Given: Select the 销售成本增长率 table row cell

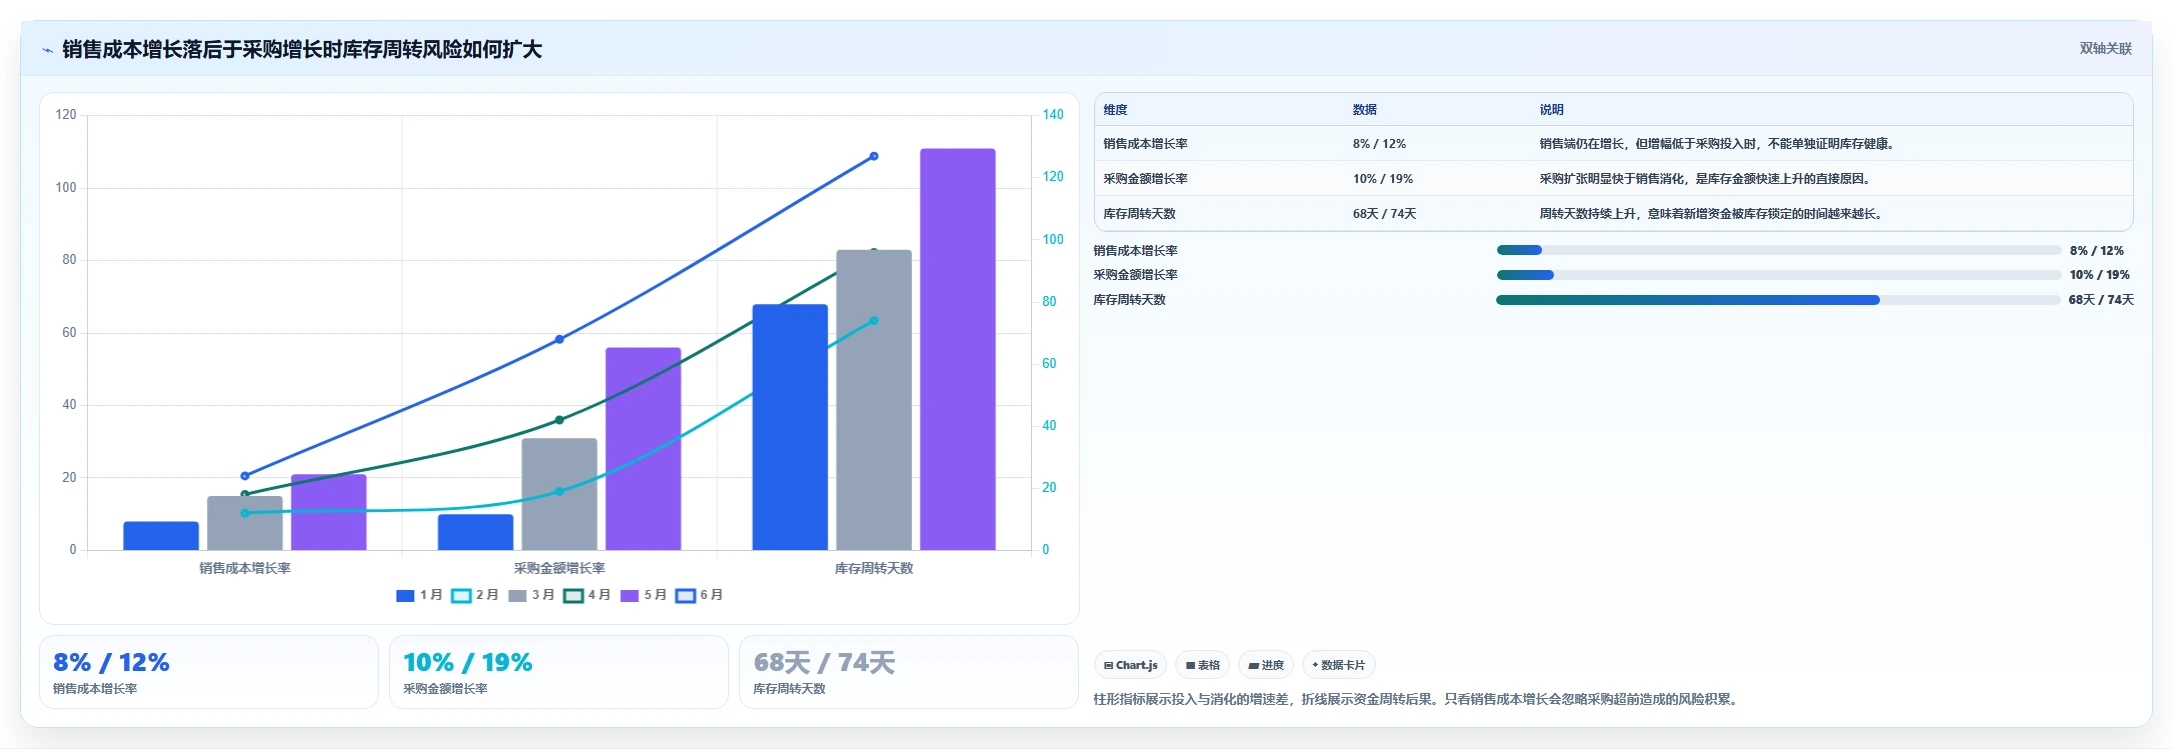Looking at the screenshot, I should click(1146, 144).
